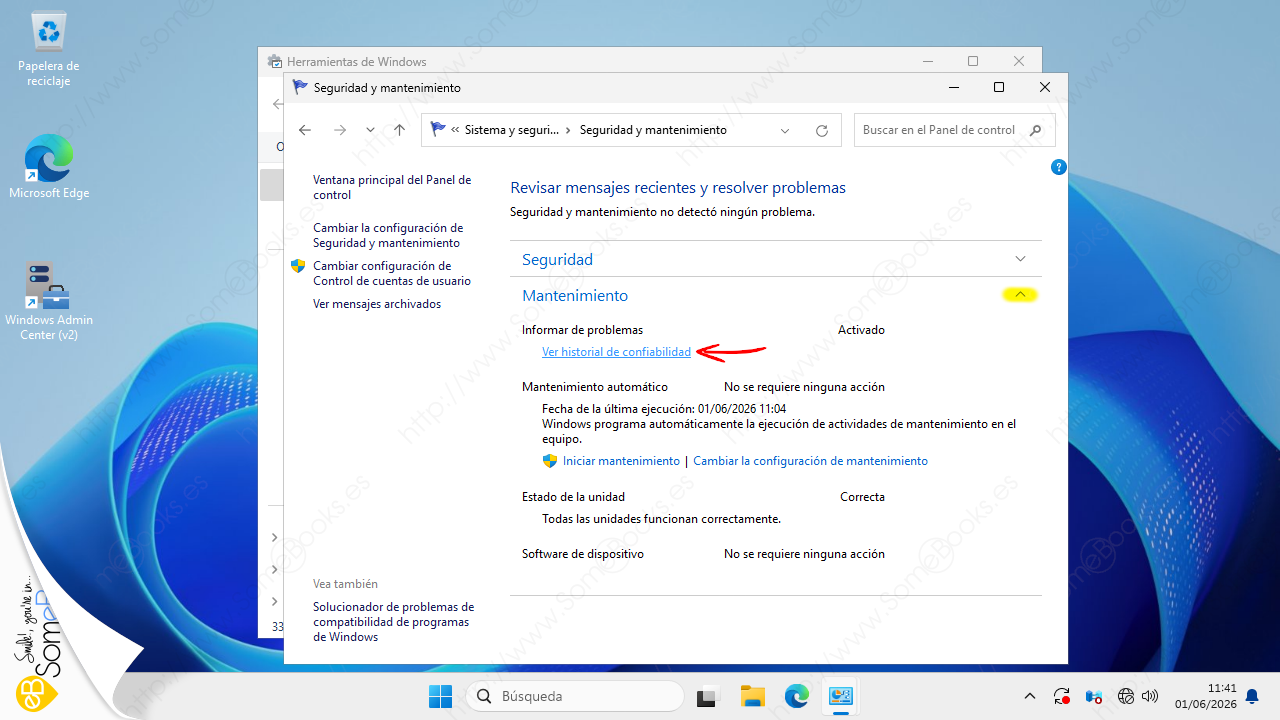The image size is (1280, 720).
Task: Launch Microsoft Edge from the taskbar
Action: [797, 696]
